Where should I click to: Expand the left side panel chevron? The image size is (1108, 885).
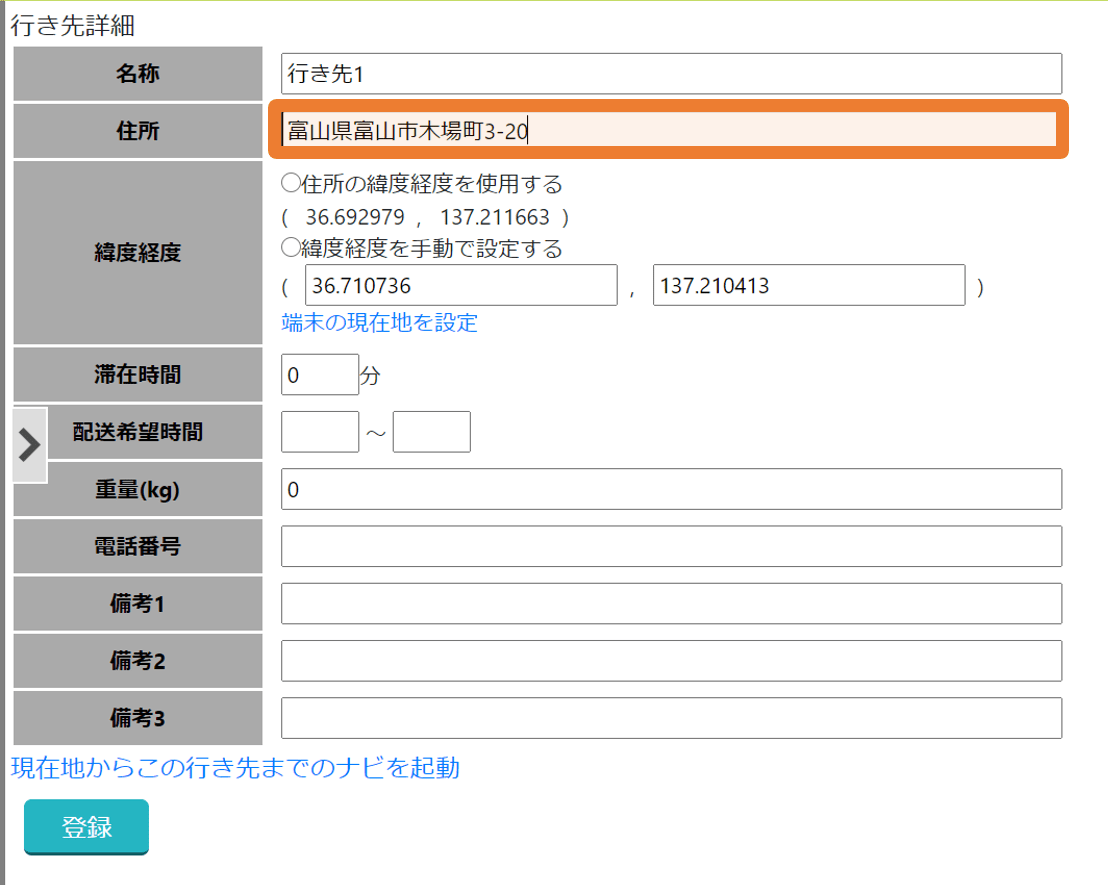coord(29,445)
